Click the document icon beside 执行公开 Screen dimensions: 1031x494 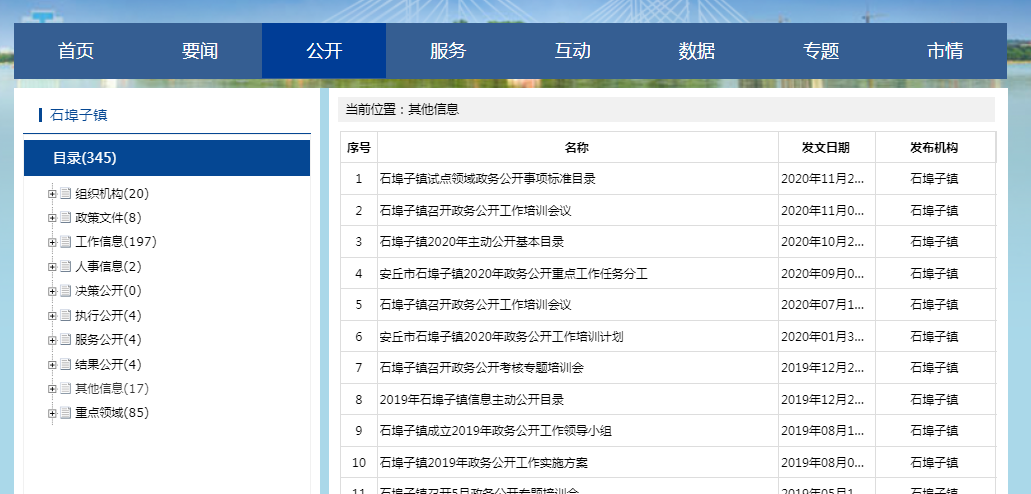(x=65, y=316)
